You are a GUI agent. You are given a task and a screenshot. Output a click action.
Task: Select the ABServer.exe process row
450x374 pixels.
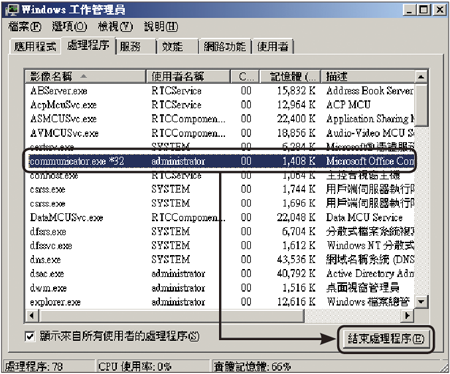click(x=220, y=91)
